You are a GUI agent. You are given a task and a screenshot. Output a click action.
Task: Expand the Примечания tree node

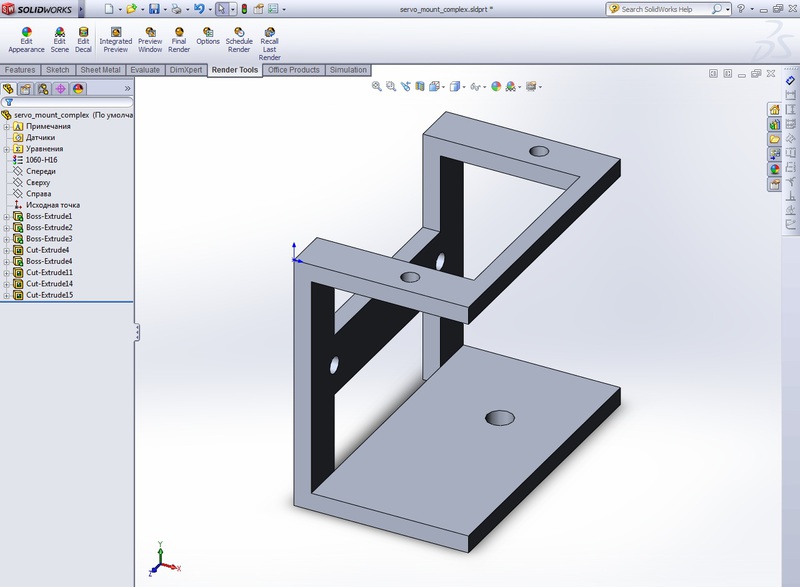7,126
